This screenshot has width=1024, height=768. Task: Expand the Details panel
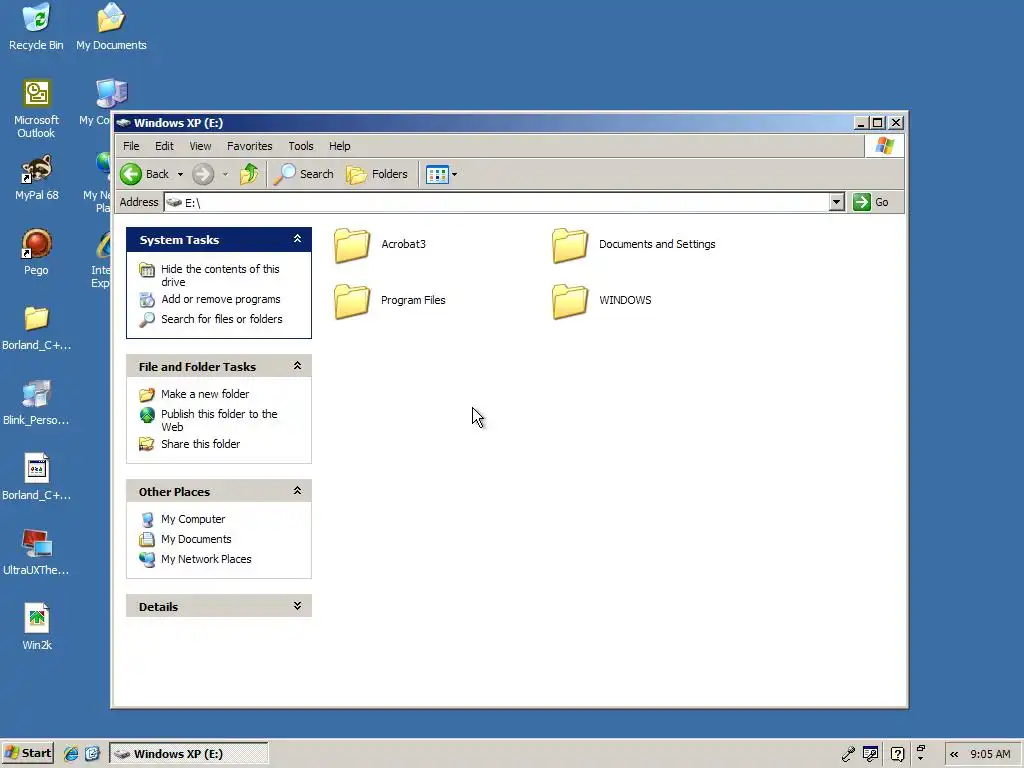pyautogui.click(x=297, y=605)
